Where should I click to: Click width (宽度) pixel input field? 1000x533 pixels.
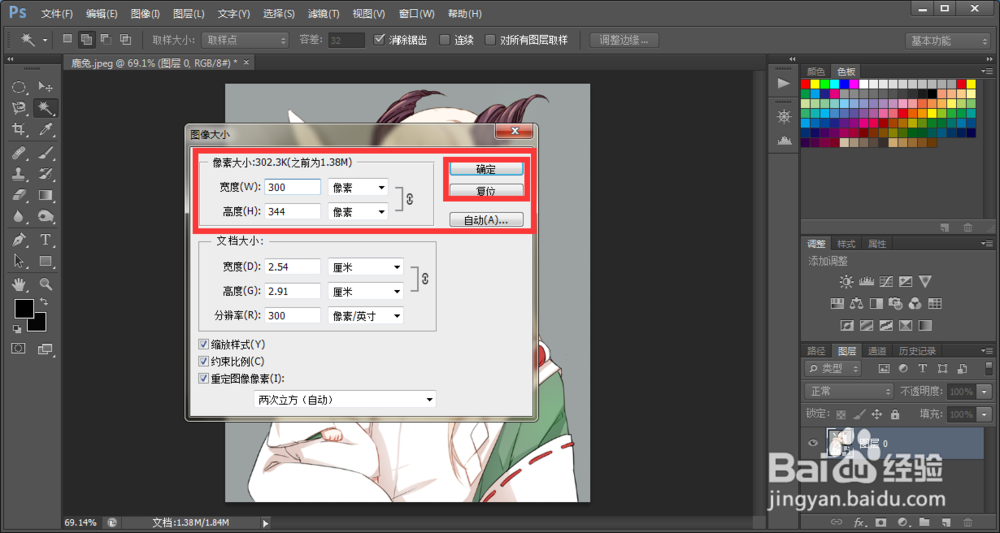point(292,187)
